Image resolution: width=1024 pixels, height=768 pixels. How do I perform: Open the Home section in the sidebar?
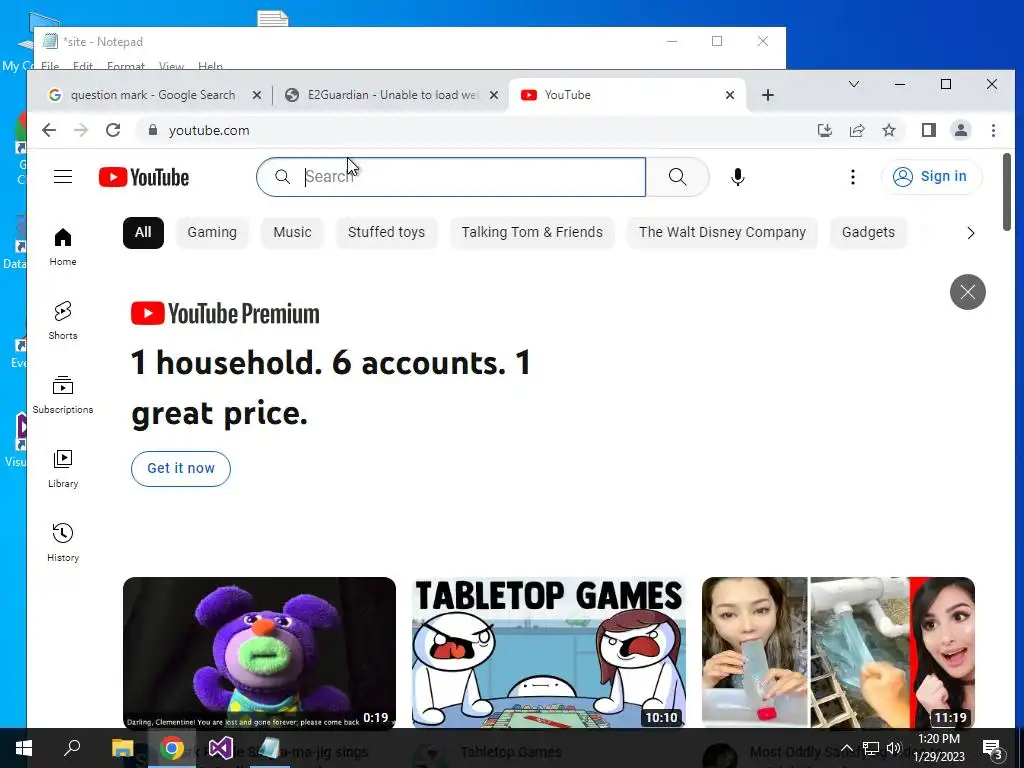(x=63, y=247)
